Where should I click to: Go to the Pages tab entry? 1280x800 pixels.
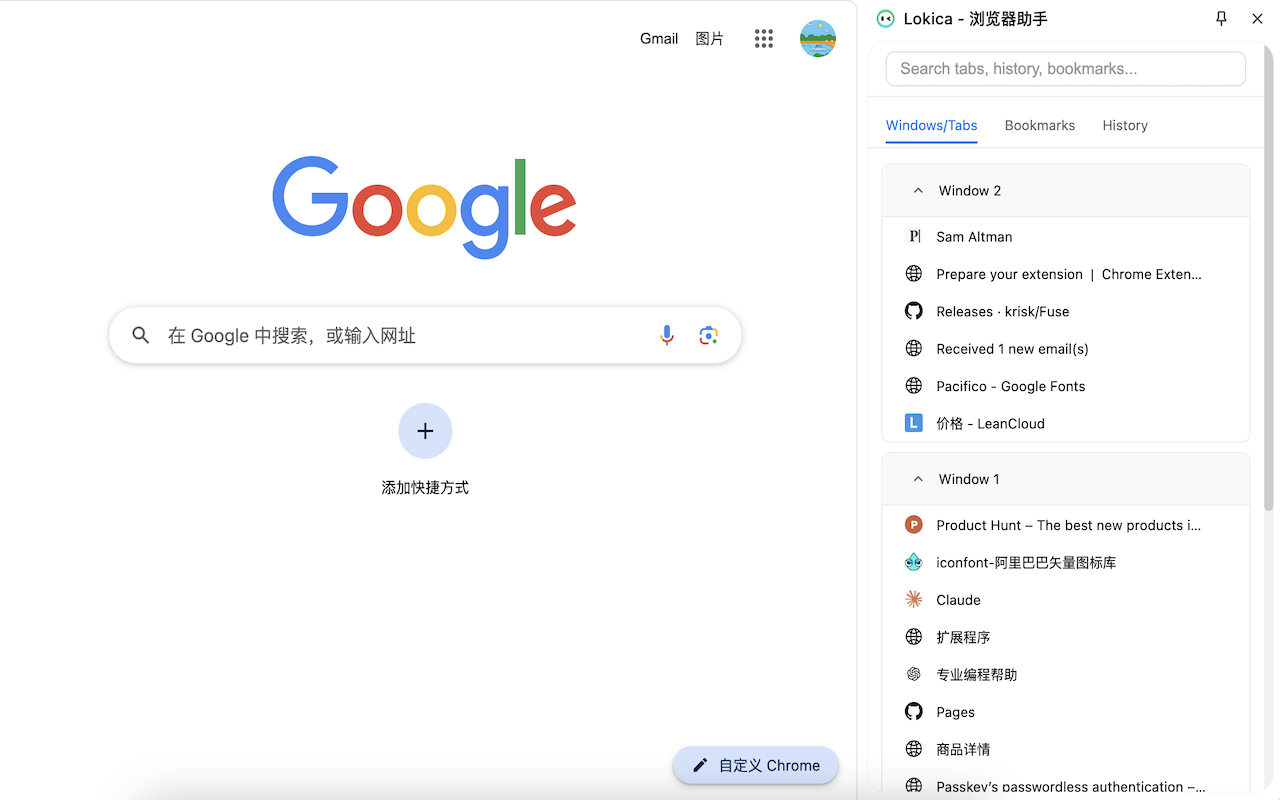point(1066,712)
